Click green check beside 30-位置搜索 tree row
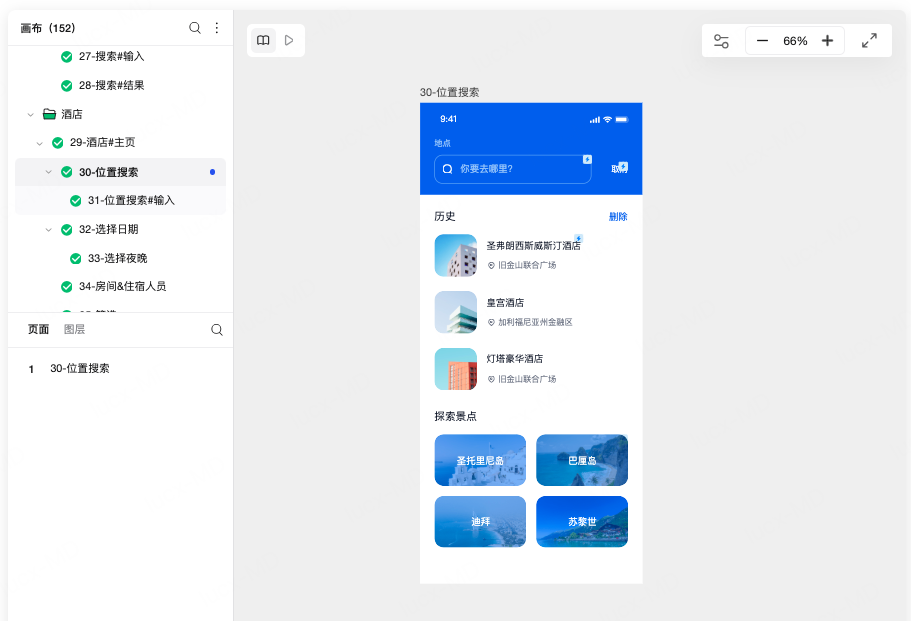The image size is (911, 621). 67,172
